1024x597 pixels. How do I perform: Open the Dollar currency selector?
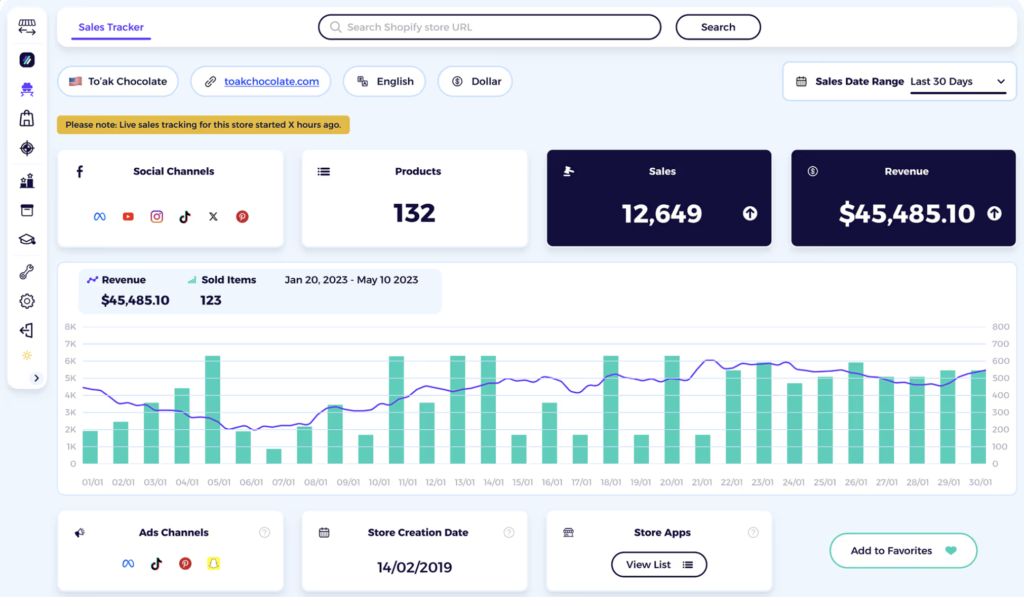(475, 81)
